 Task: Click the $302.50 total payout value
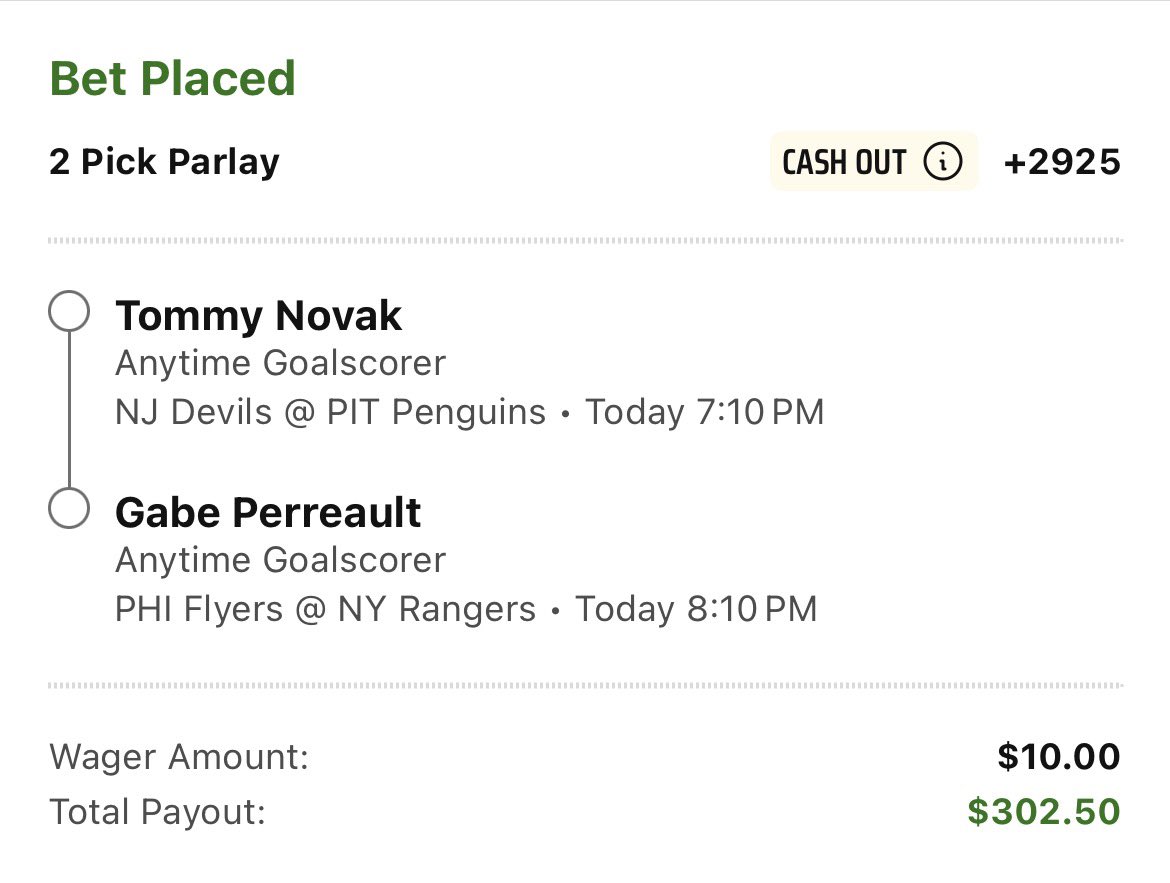pyautogui.click(x=1043, y=812)
